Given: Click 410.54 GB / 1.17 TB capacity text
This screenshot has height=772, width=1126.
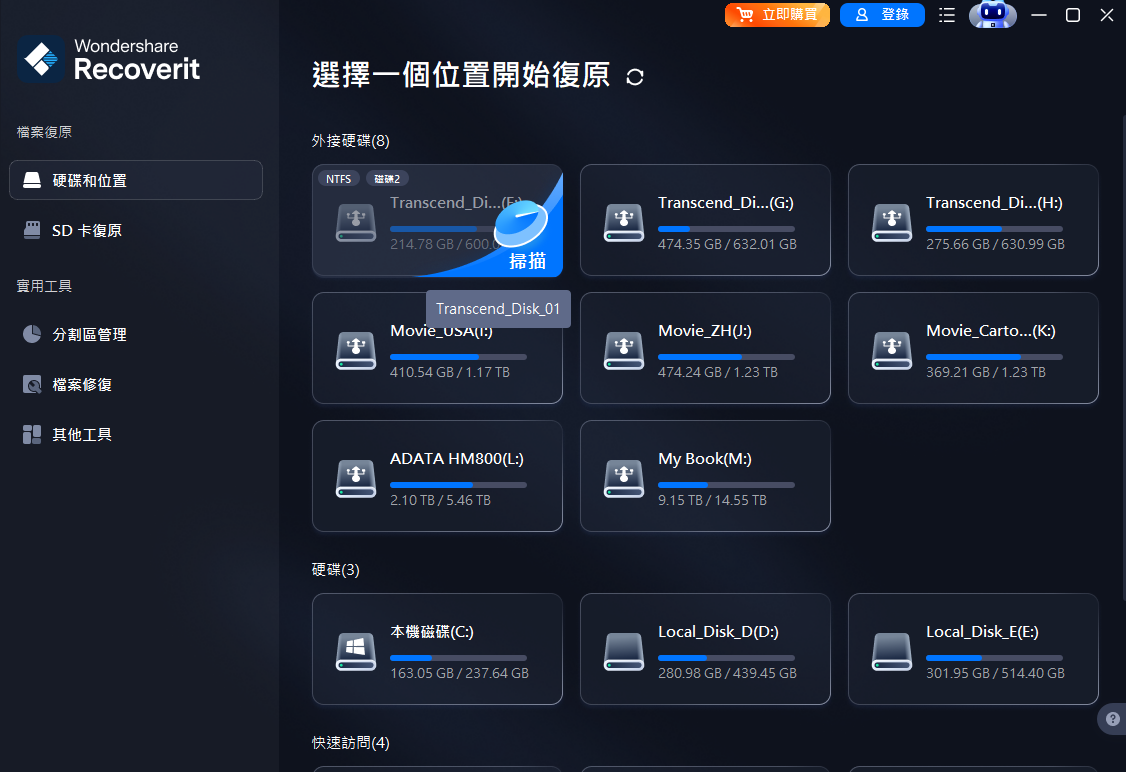Looking at the screenshot, I should 450,372.
